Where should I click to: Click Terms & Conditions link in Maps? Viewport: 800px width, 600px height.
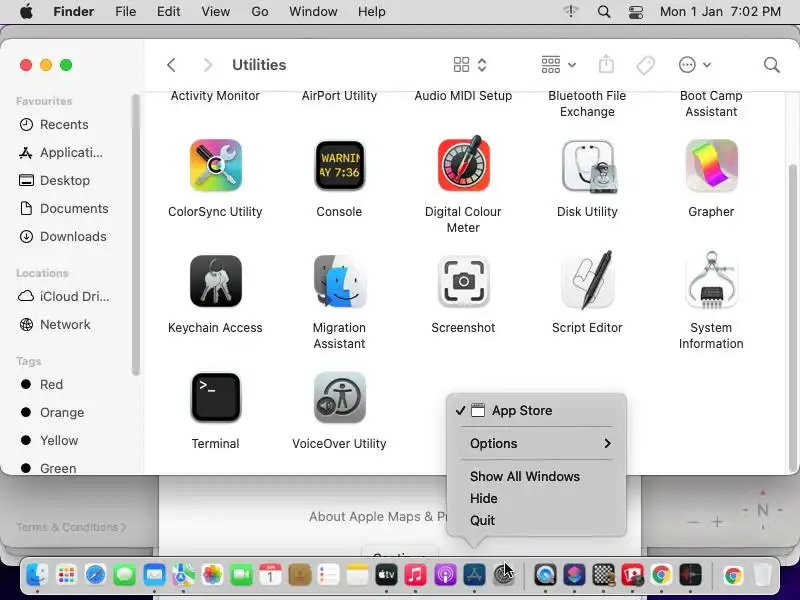point(71,527)
